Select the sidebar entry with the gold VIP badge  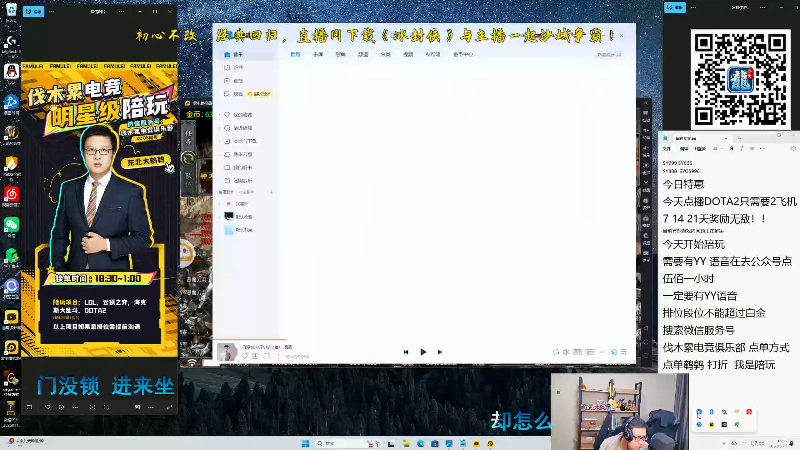[247, 94]
